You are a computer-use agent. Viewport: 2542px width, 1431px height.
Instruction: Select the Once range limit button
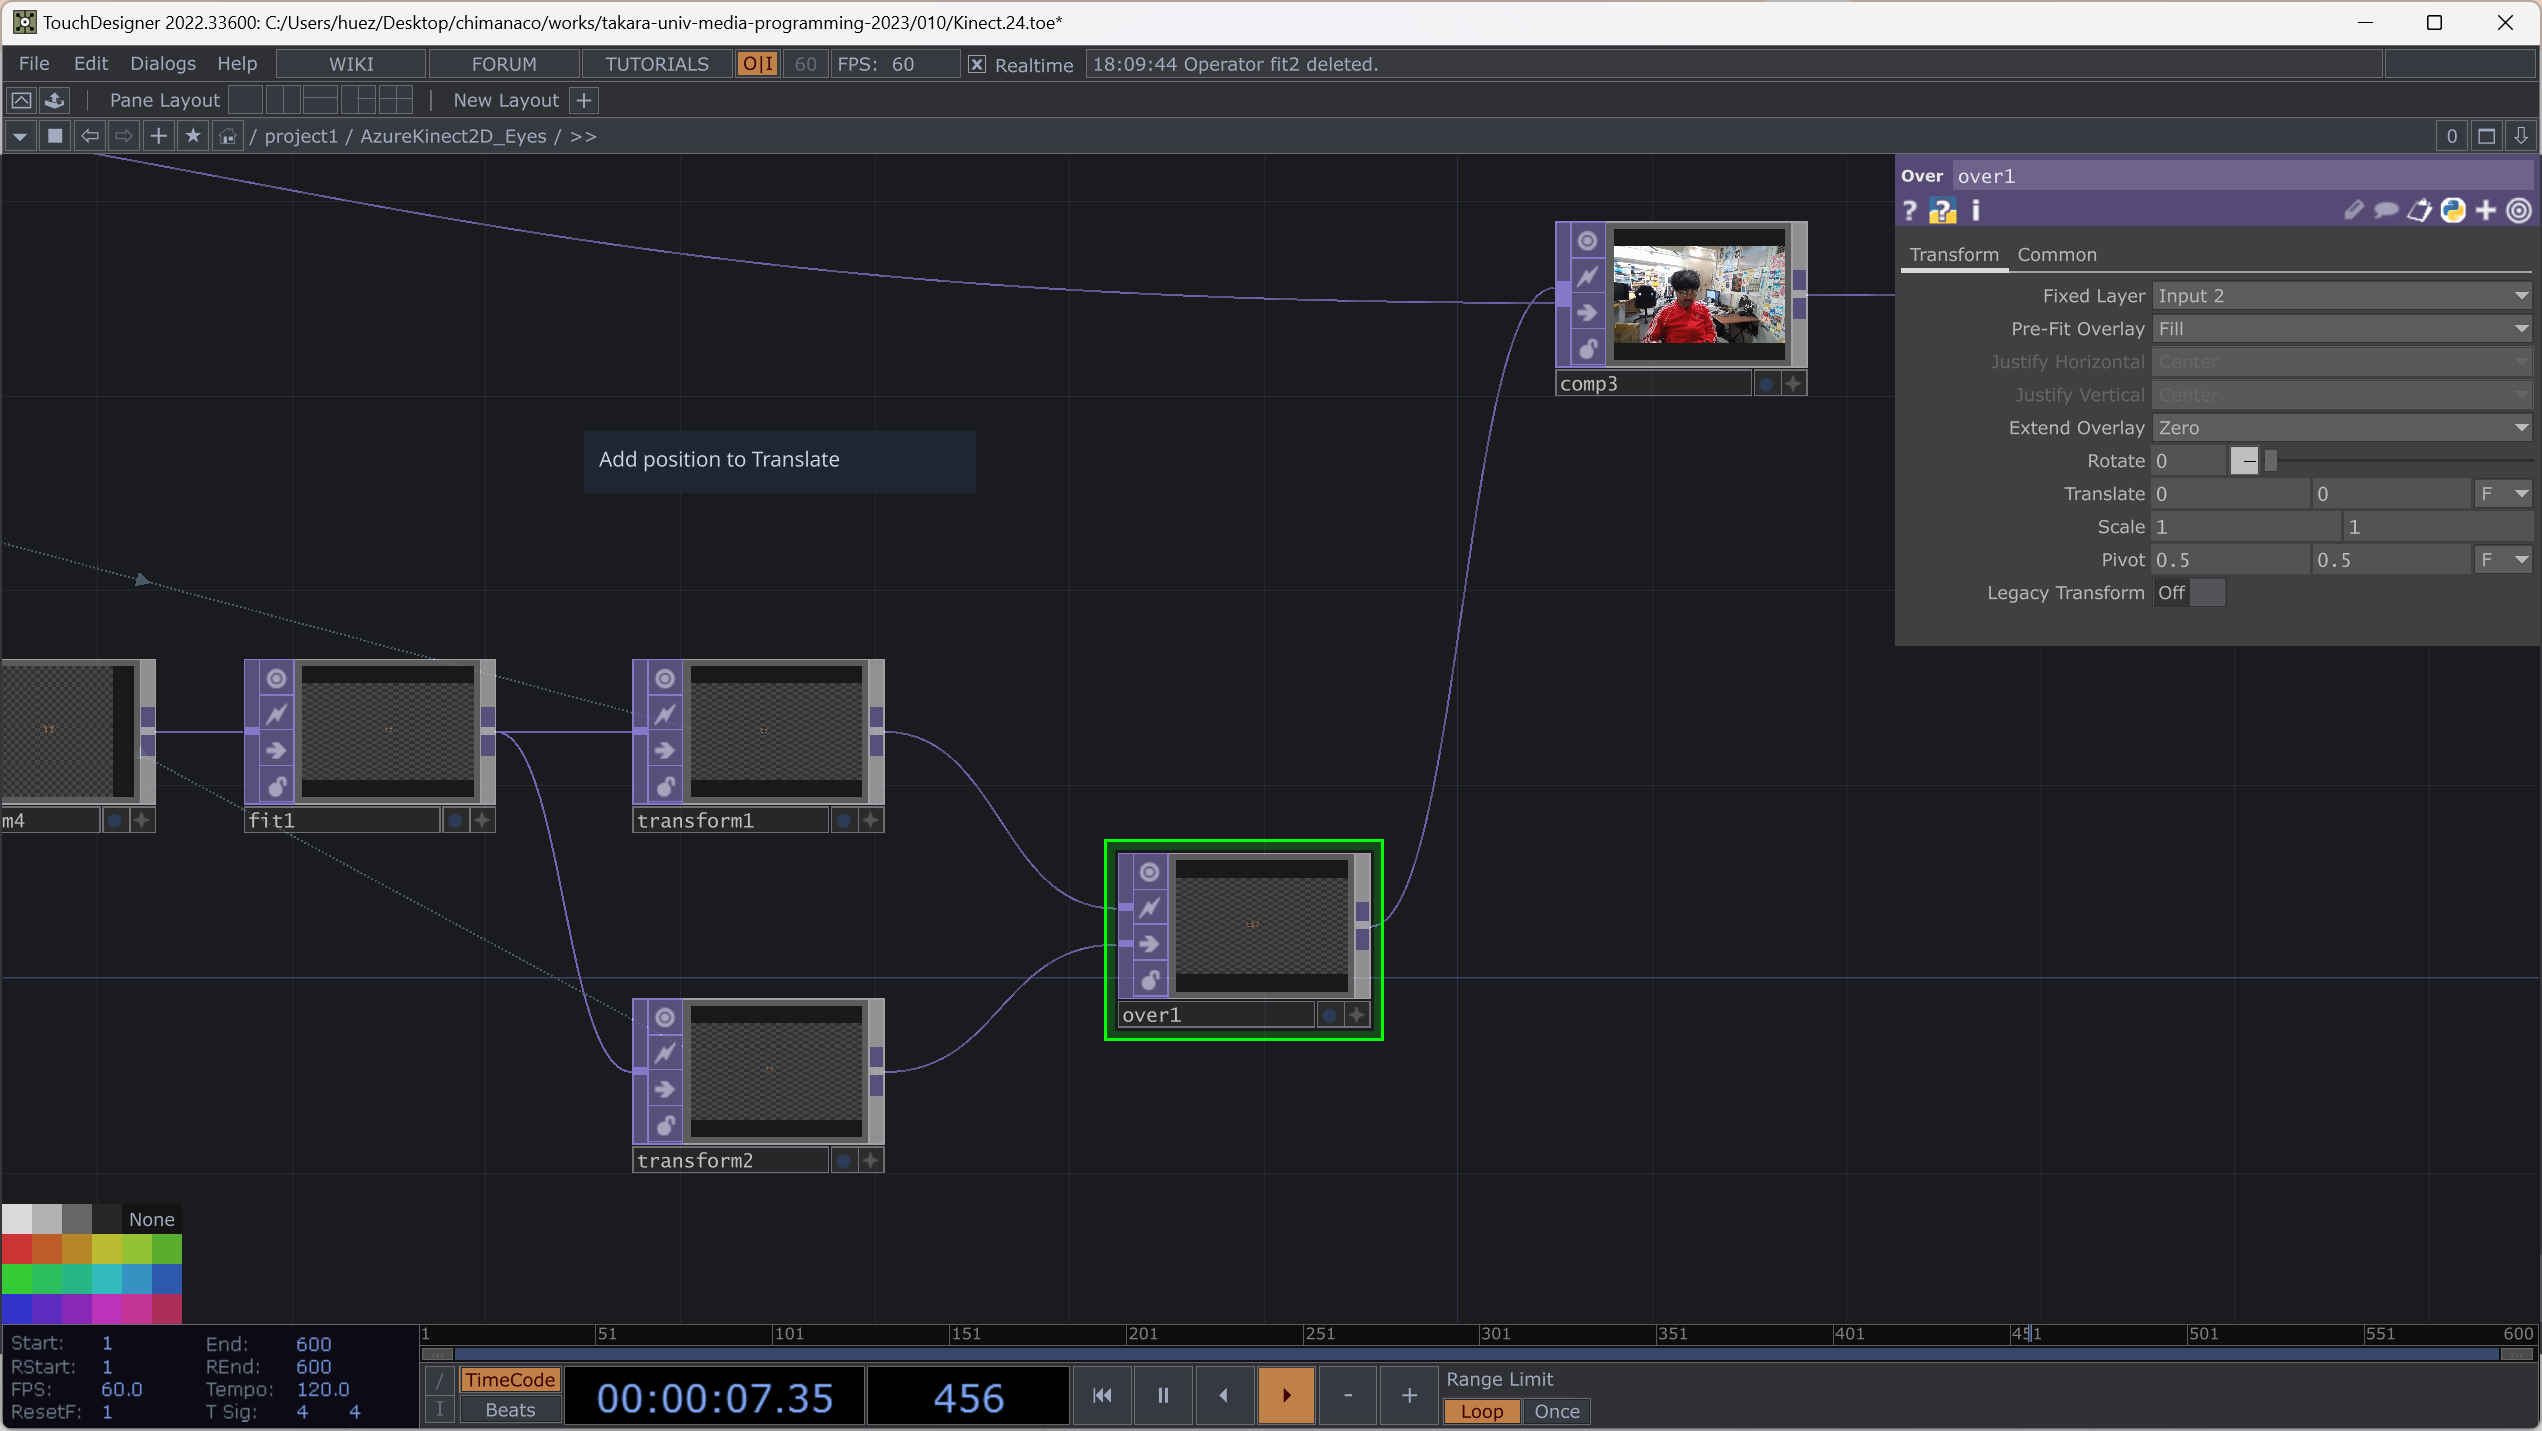tap(1556, 1411)
